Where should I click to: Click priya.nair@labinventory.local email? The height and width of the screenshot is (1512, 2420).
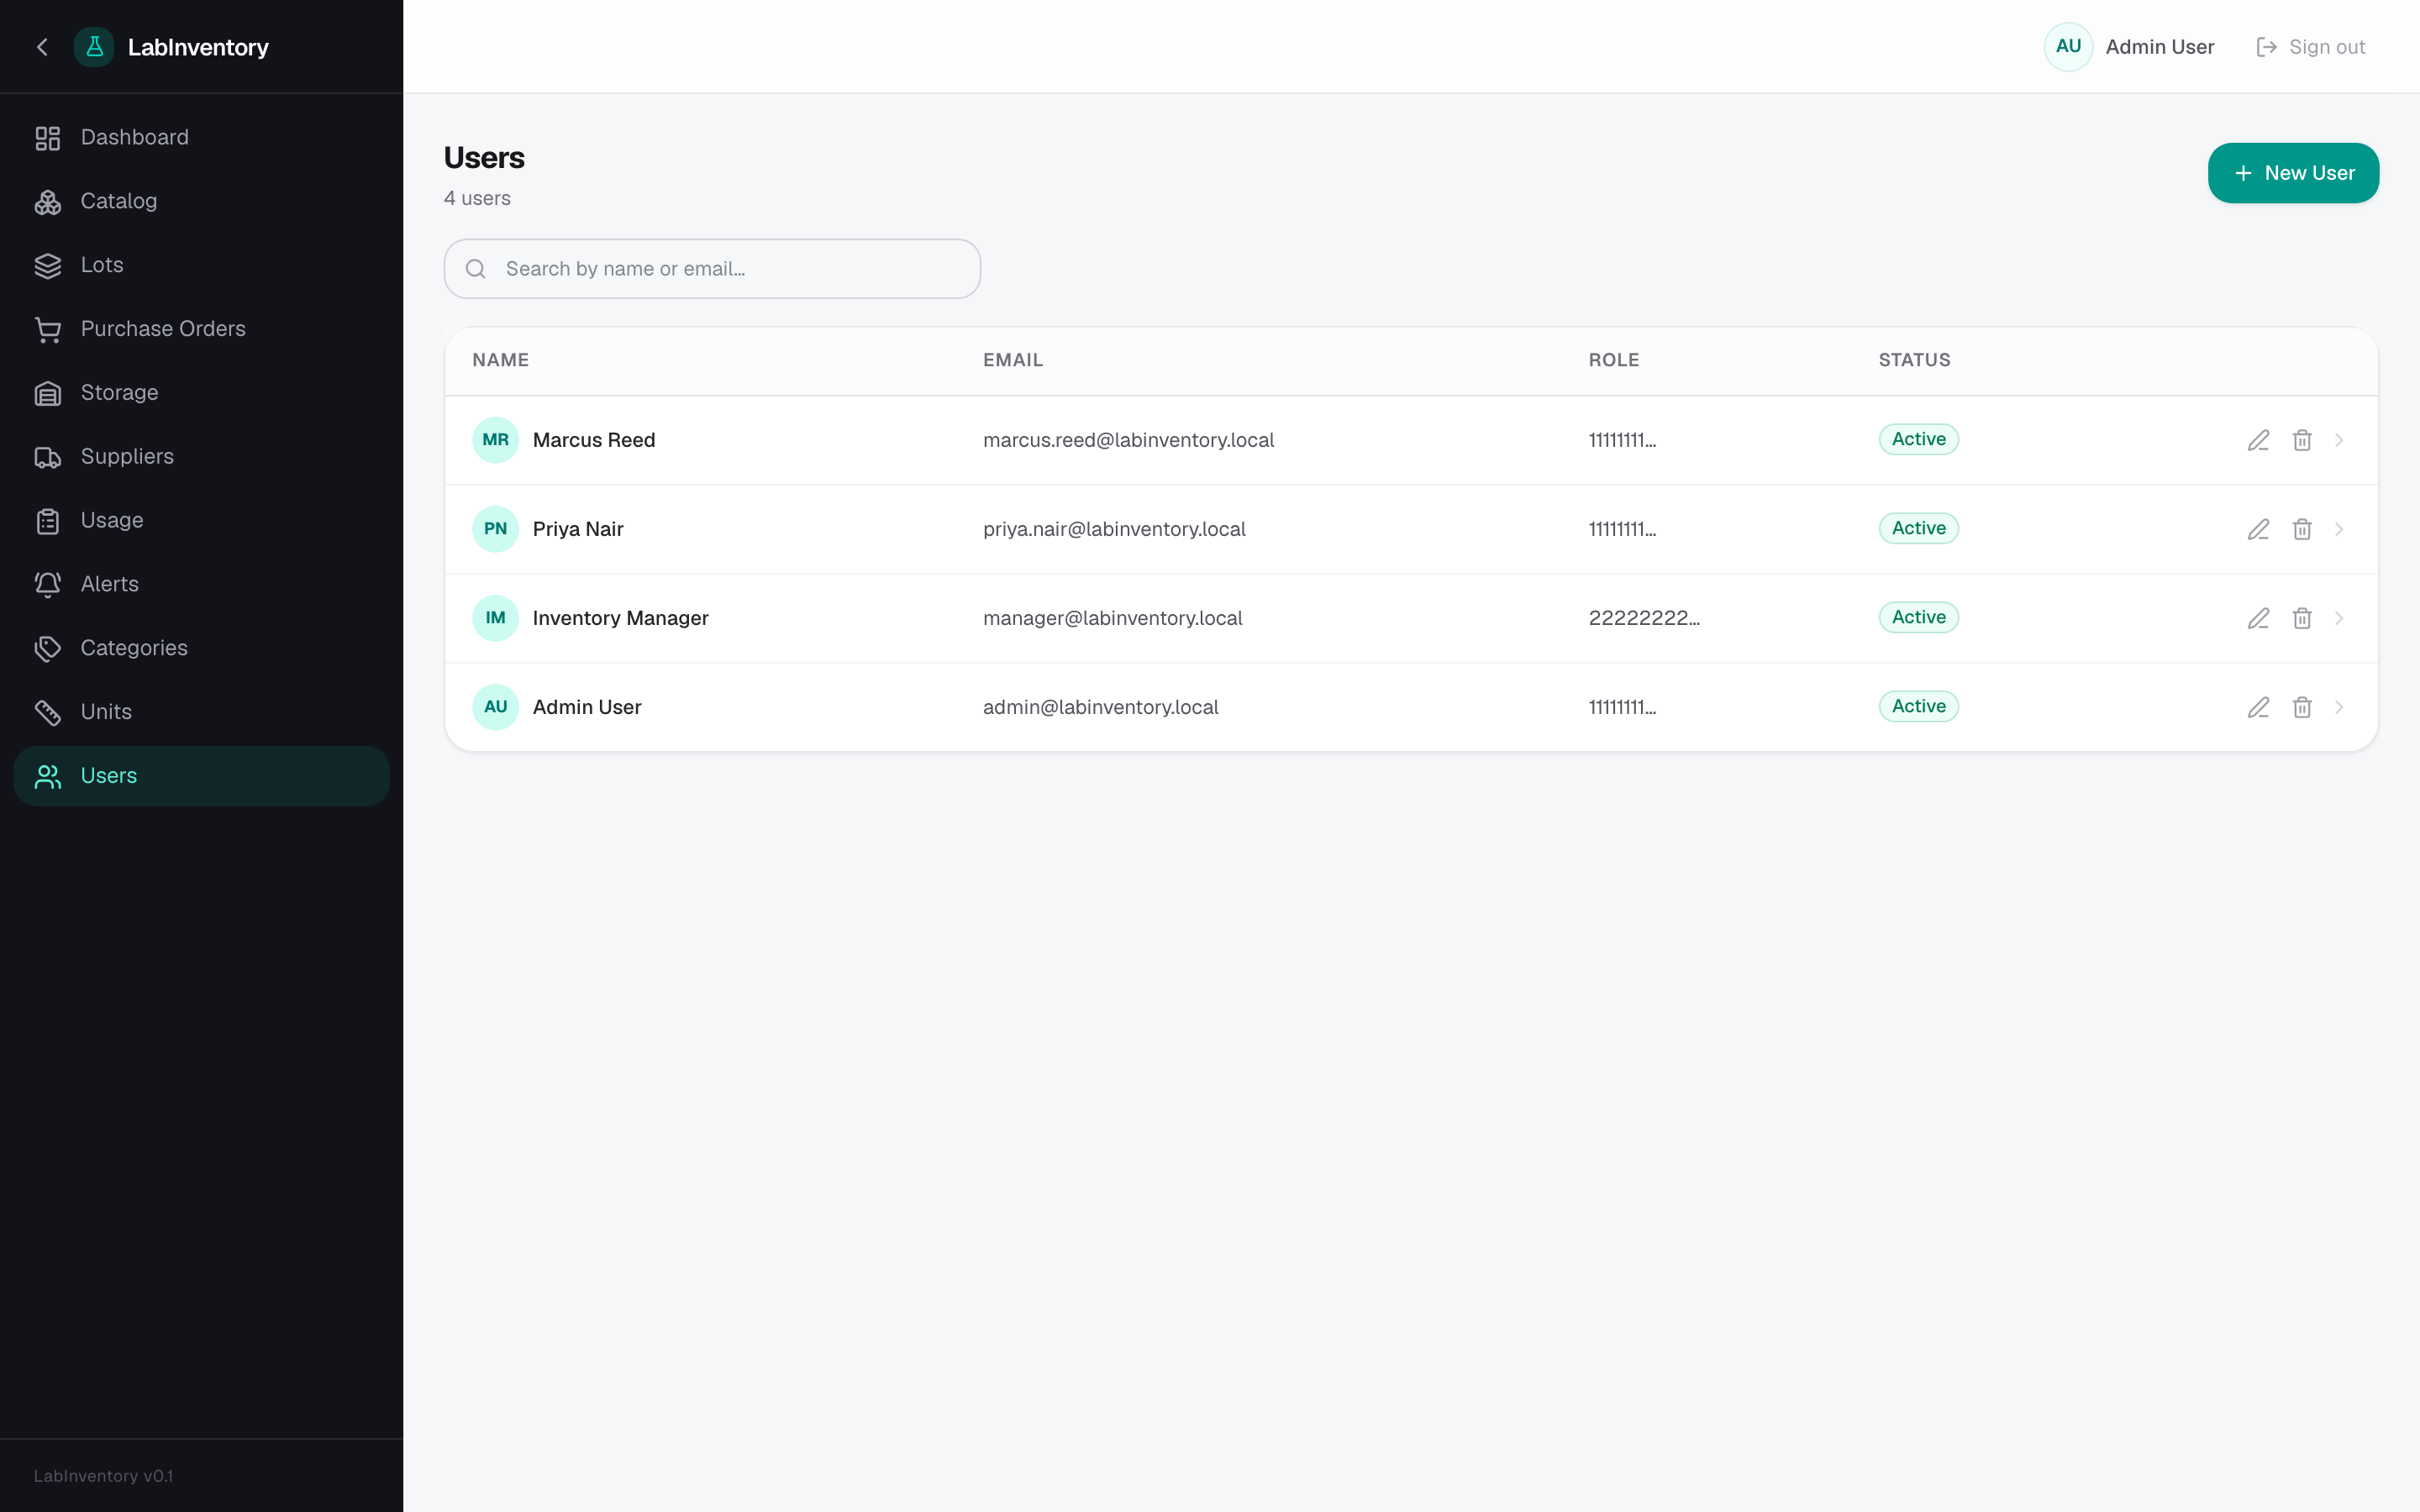pos(1114,529)
